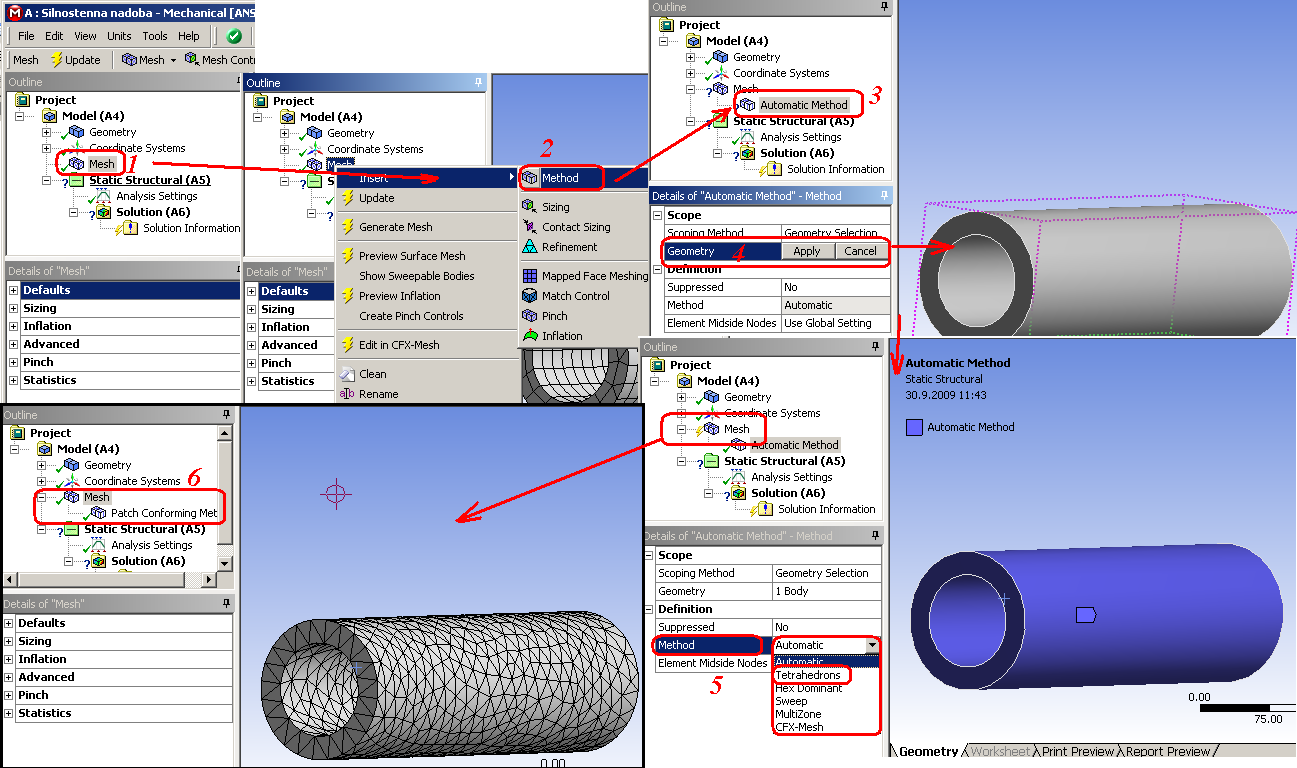Click the pin on bottom-left Details of "Mesh" panel
1297x768 pixels.
click(227, 604)
